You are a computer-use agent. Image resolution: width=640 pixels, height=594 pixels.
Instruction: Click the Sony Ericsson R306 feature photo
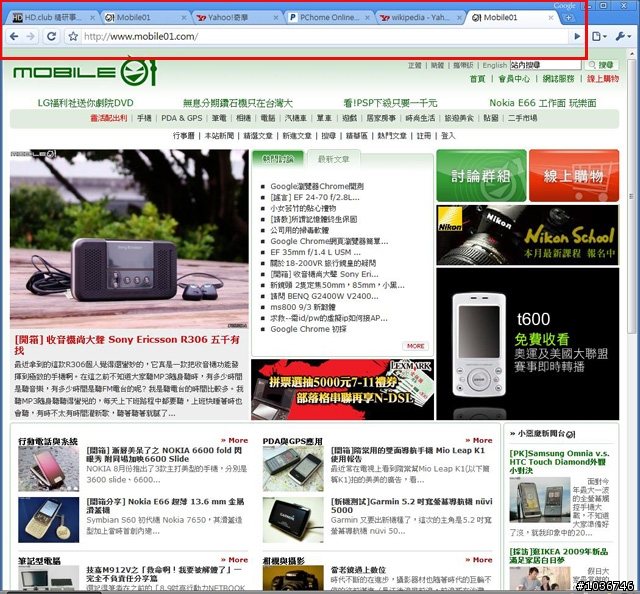[129, 239]
